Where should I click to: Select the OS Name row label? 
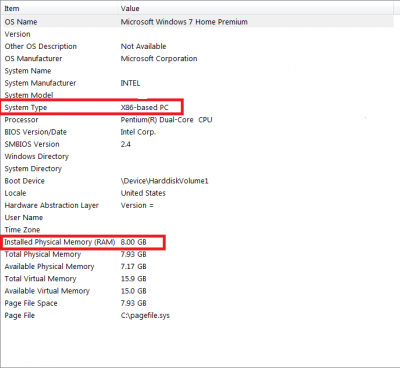click(21, 22)
